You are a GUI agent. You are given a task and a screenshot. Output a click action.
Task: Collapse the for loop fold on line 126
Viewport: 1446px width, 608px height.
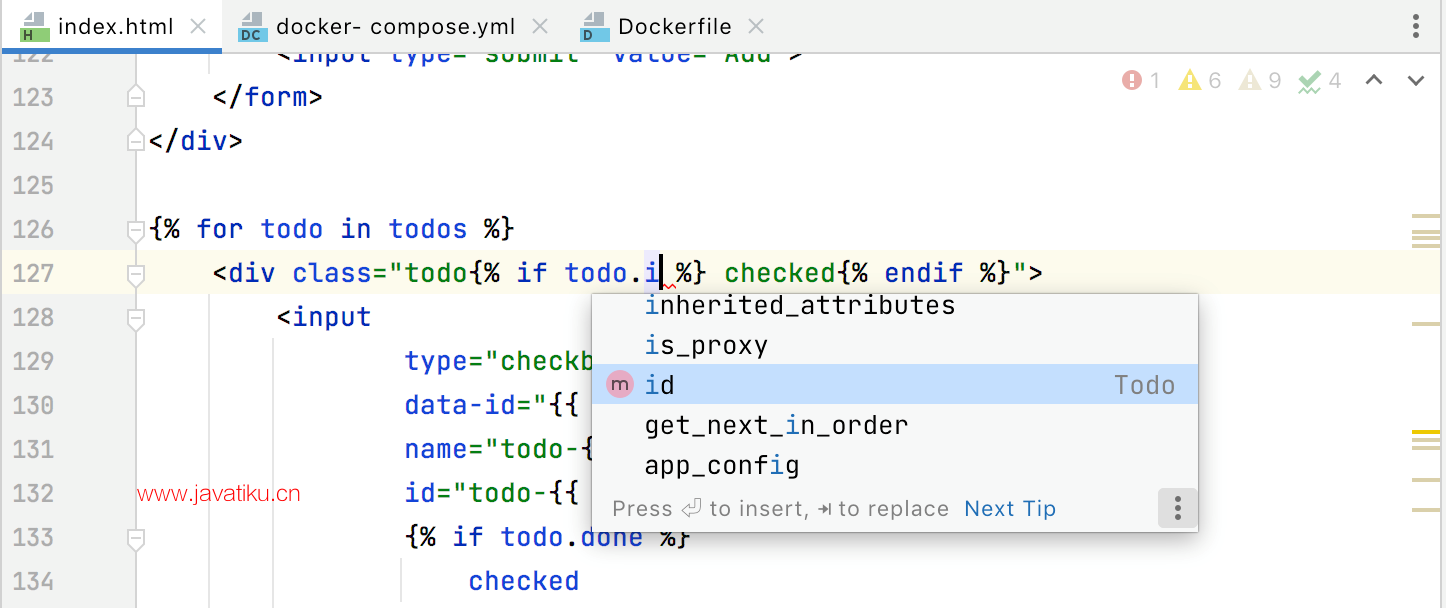pos(136,230)
